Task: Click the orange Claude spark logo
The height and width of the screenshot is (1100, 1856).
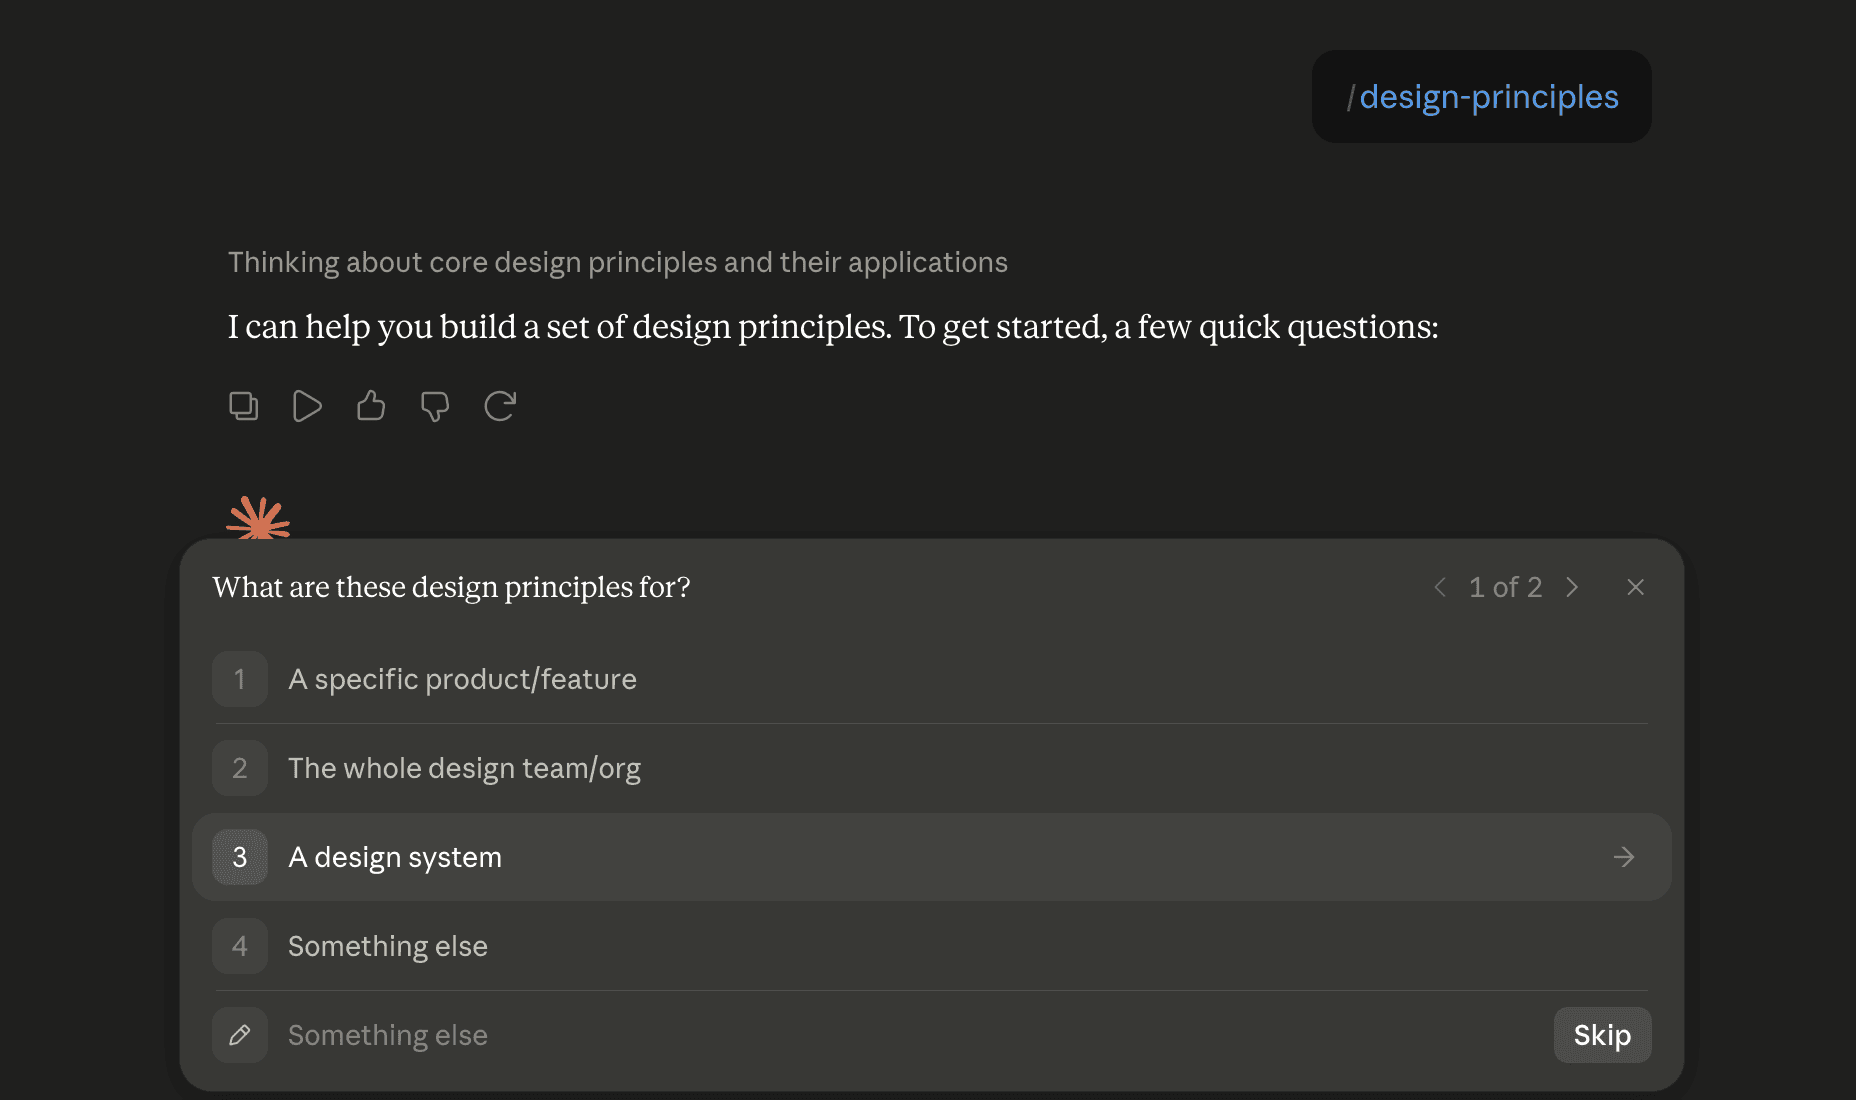Action: [x=258, y=518]
